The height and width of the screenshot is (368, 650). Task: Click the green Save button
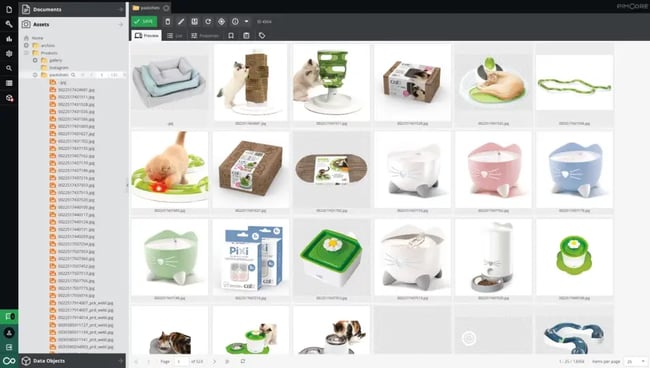coord(144,22)
